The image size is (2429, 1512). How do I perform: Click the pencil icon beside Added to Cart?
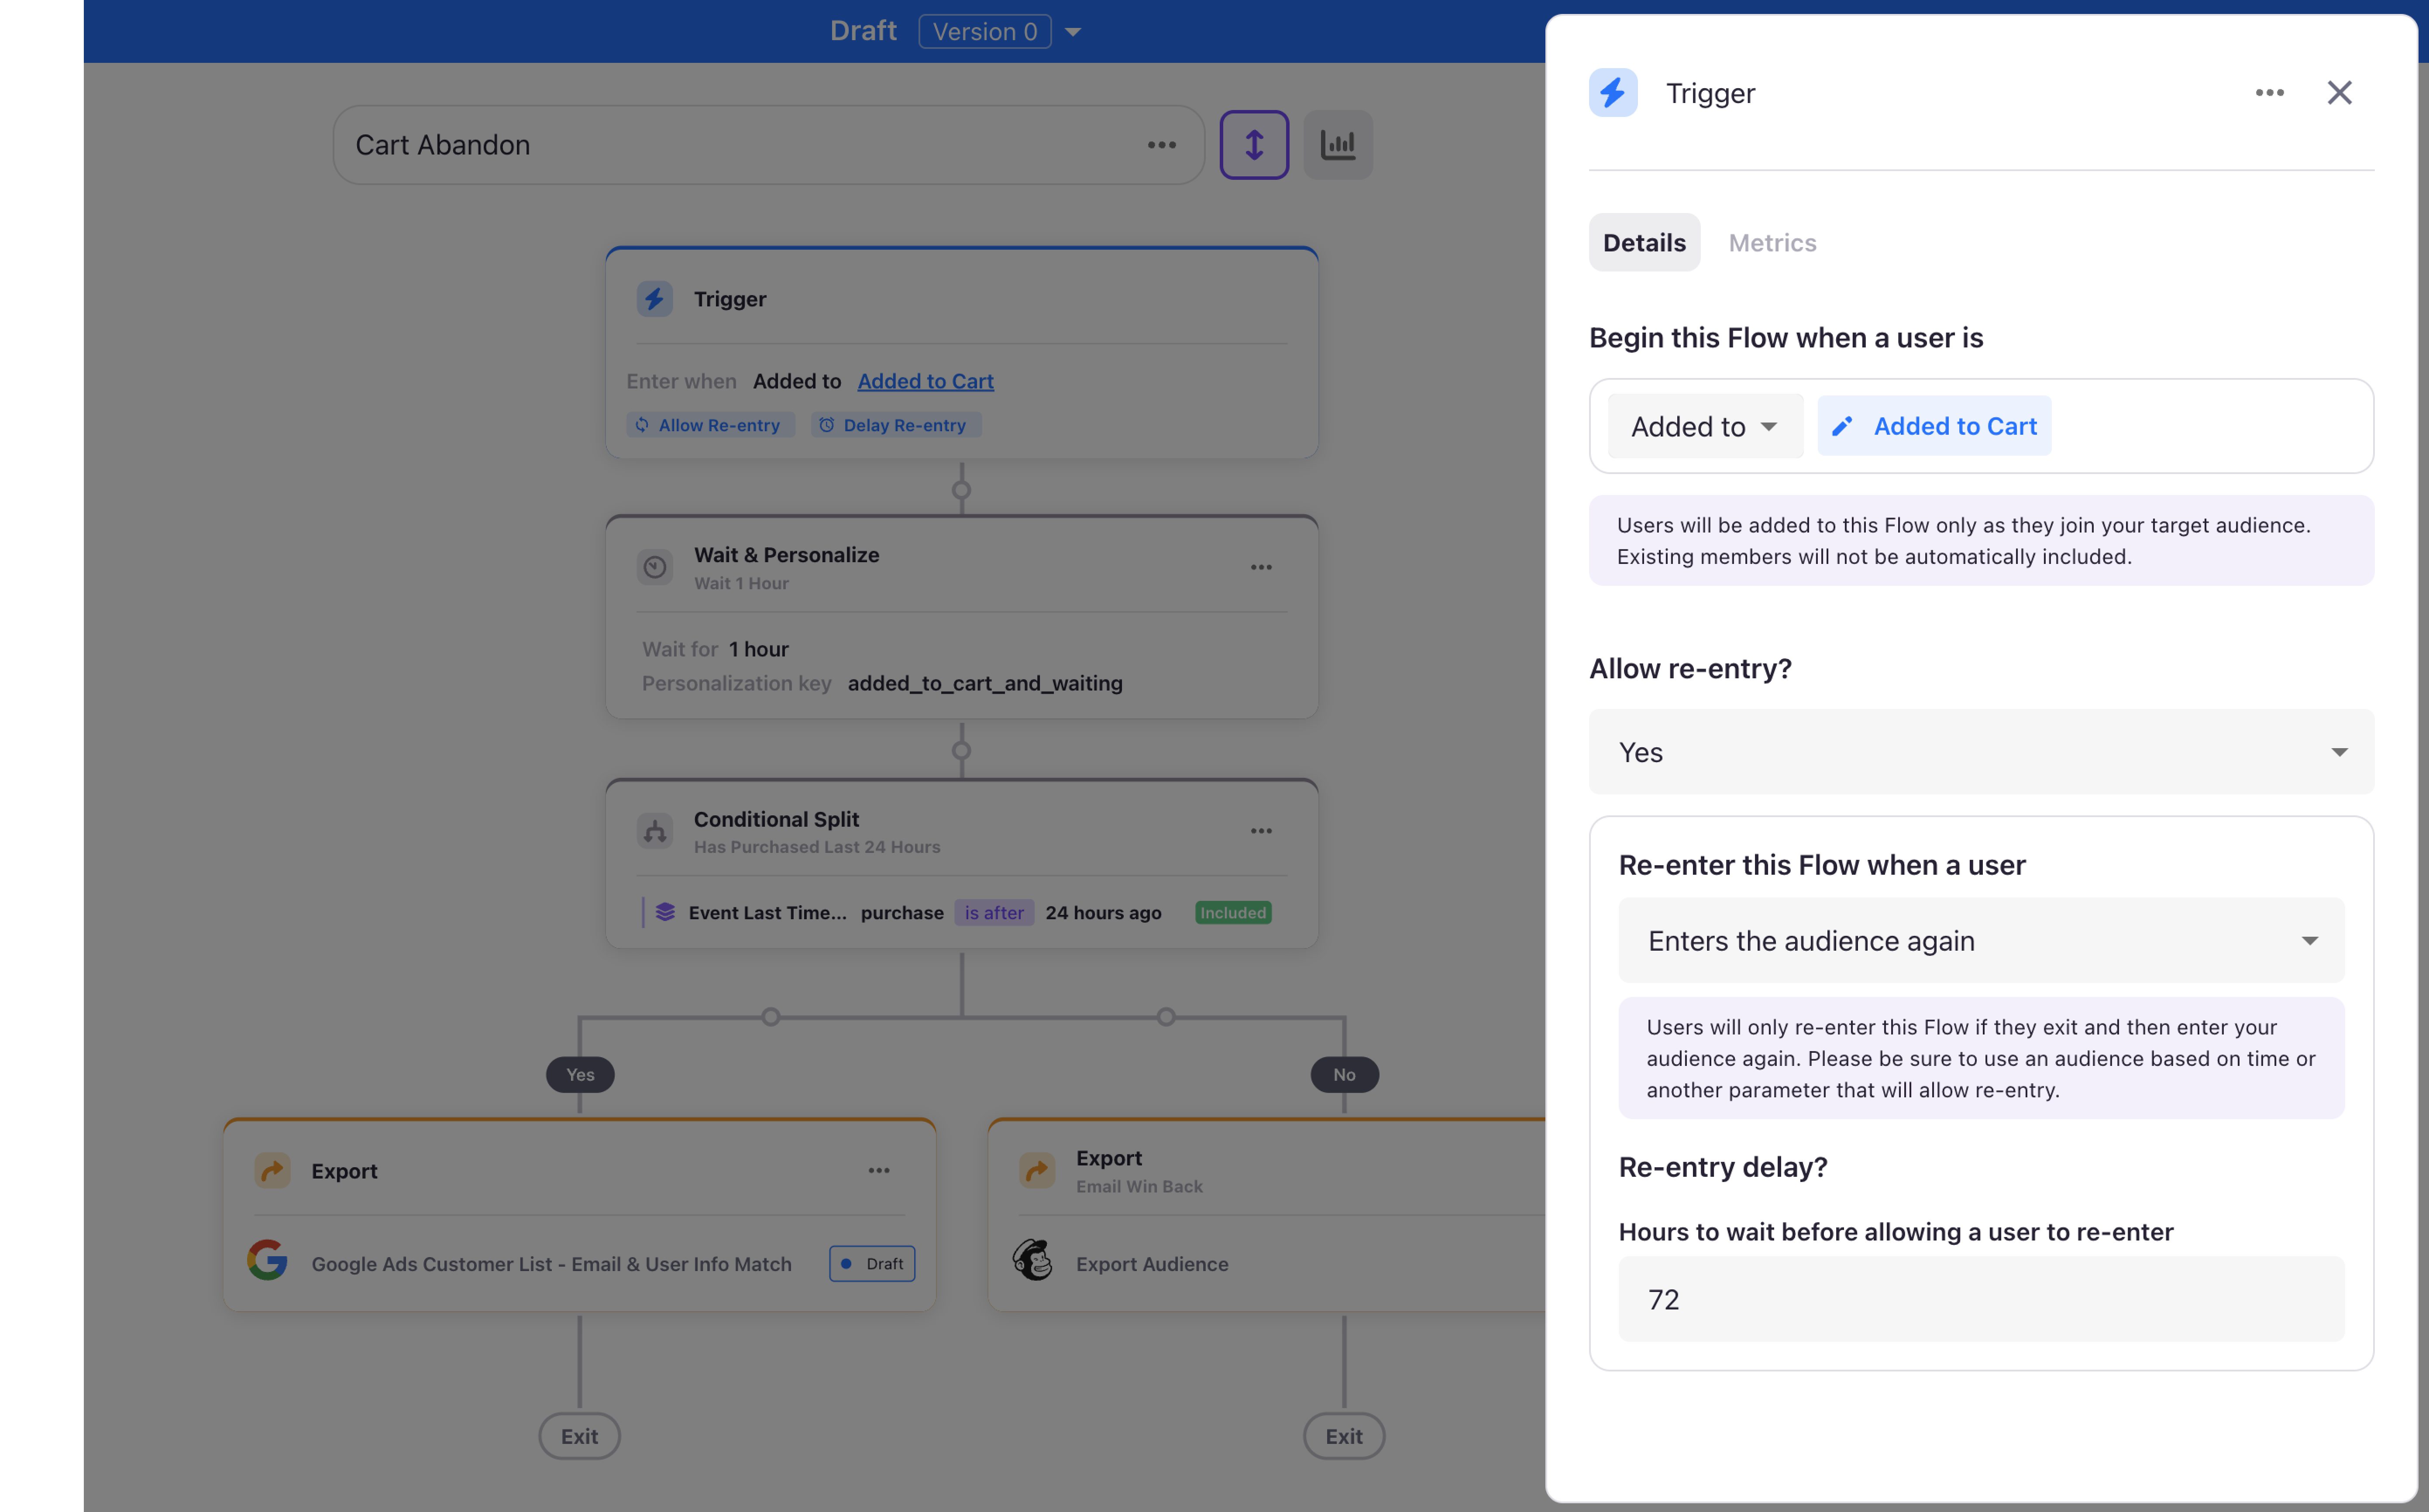click(1842, 427)
